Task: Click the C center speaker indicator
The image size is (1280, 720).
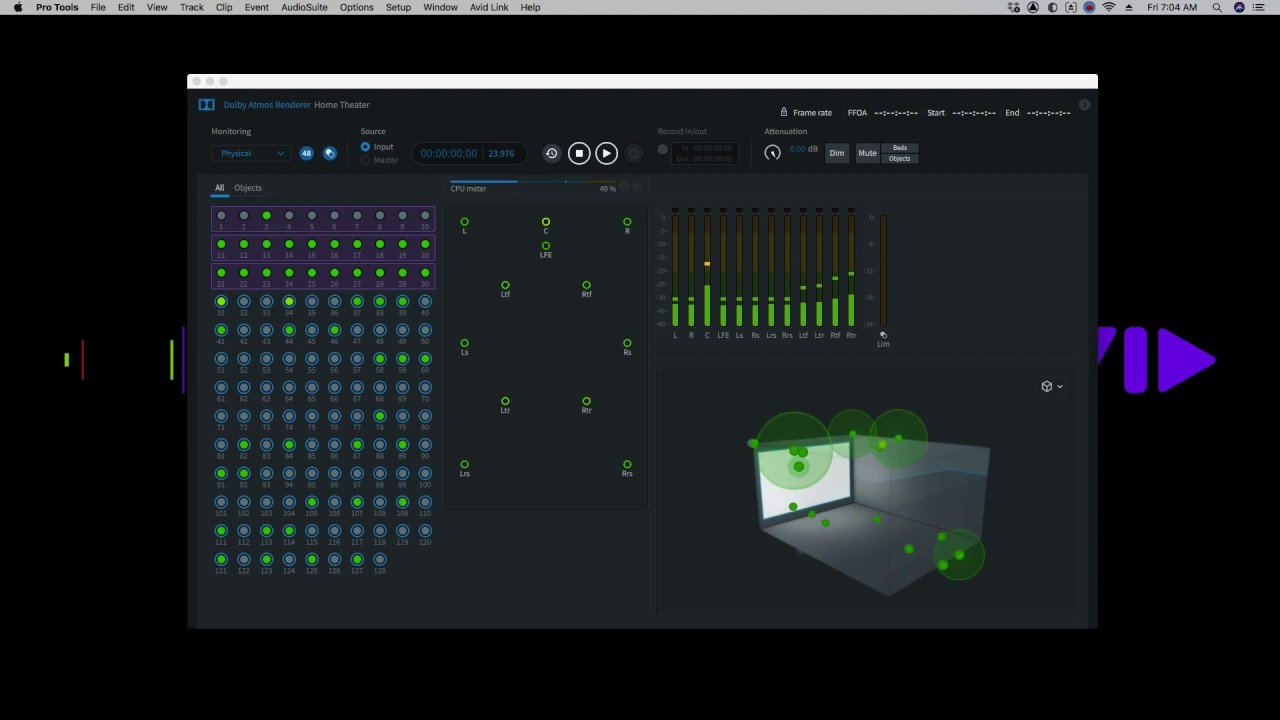Action: tap(546, 222)
